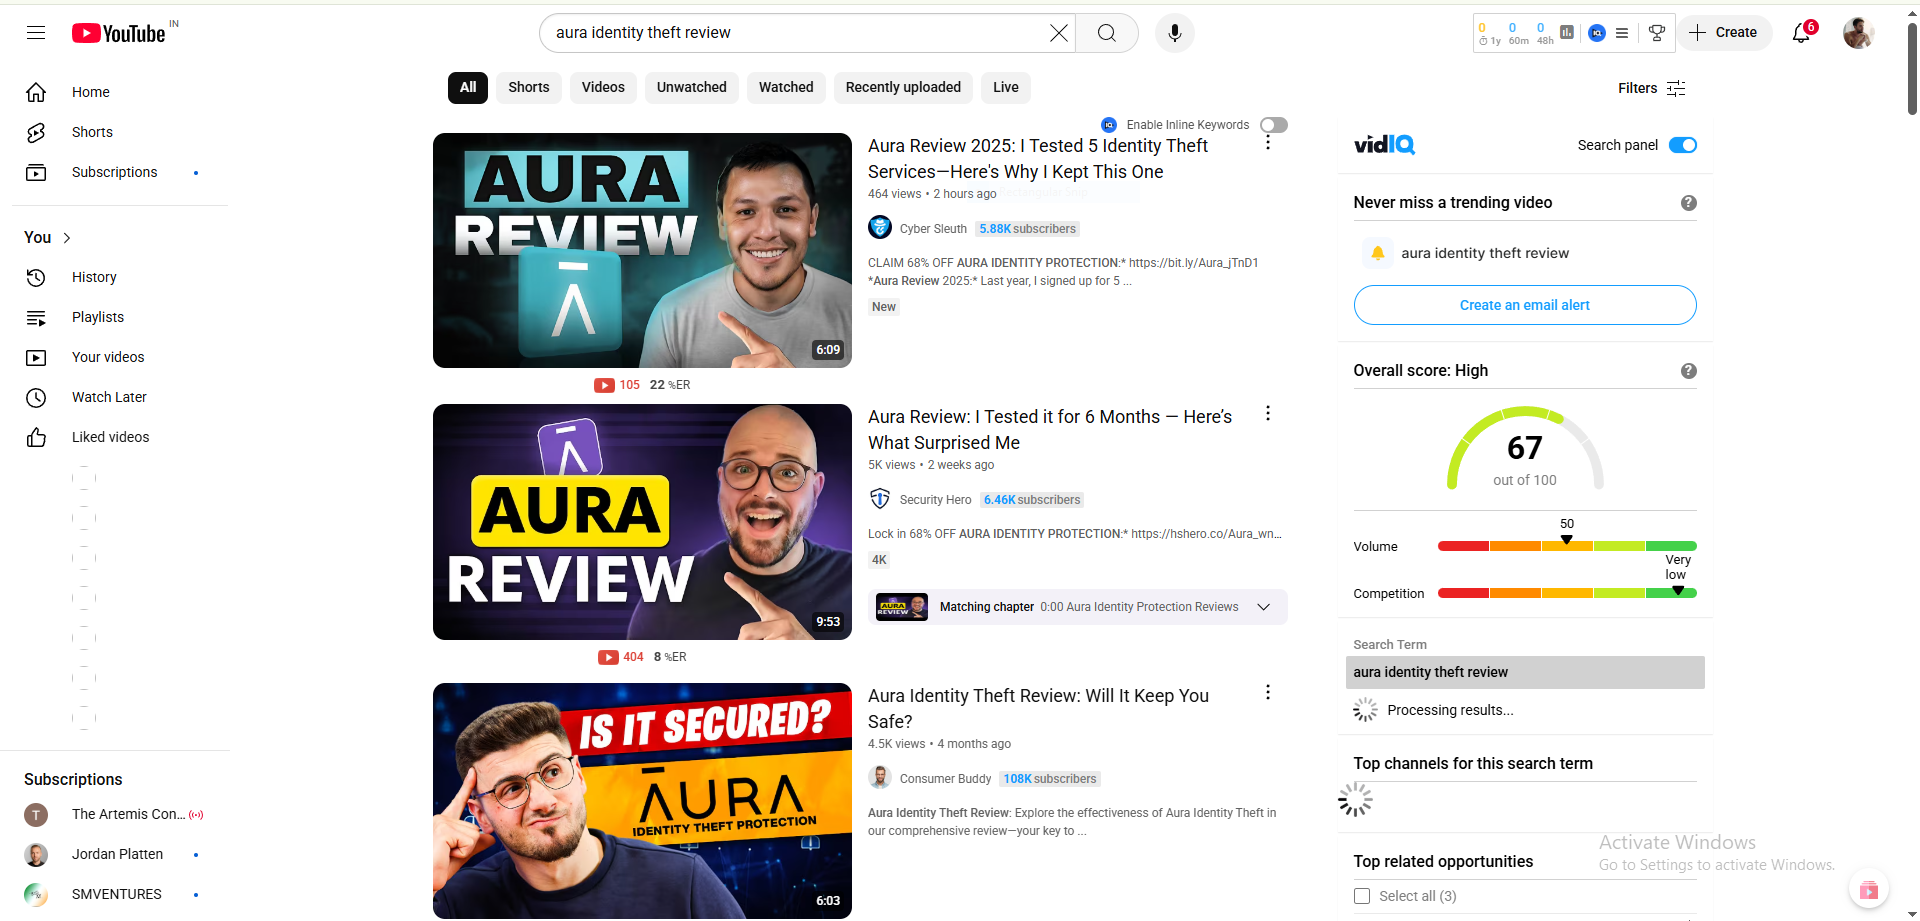
Task: Turn off the vidIQ Search panel toggle
Action: 1683,145
